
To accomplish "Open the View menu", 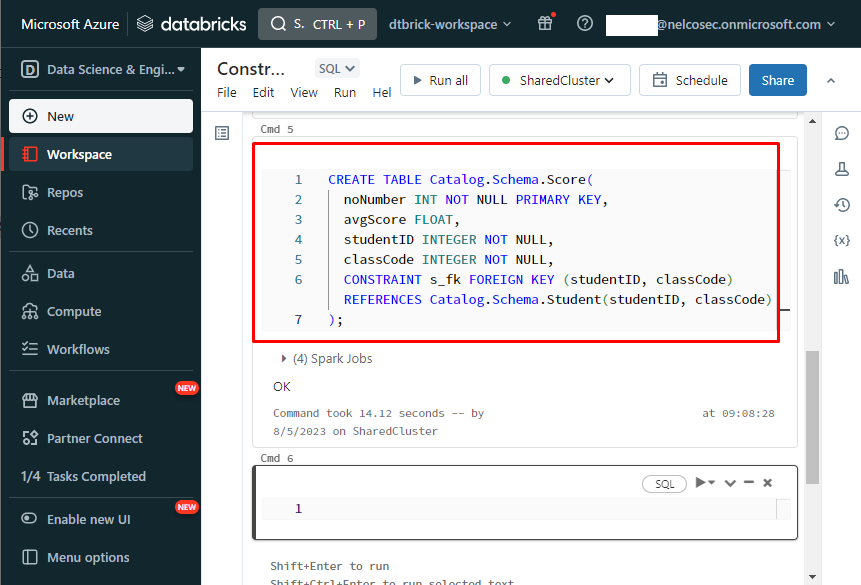I will pos(304,92).
